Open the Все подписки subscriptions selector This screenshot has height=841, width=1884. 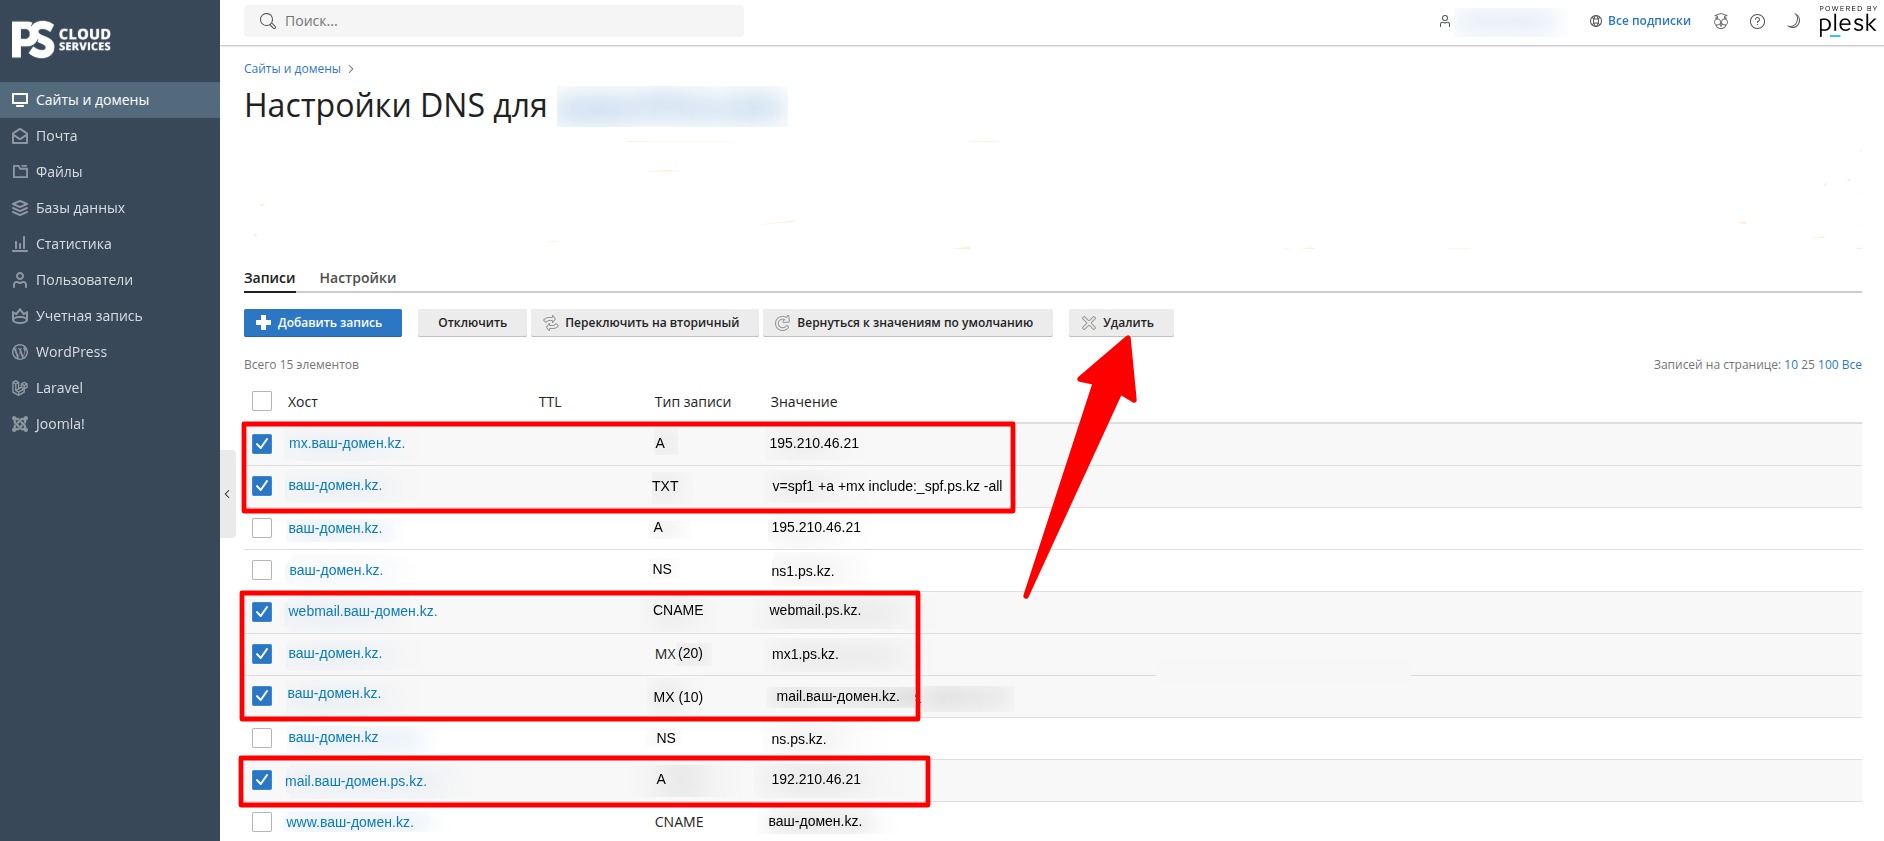click(x=1640, y=21)
